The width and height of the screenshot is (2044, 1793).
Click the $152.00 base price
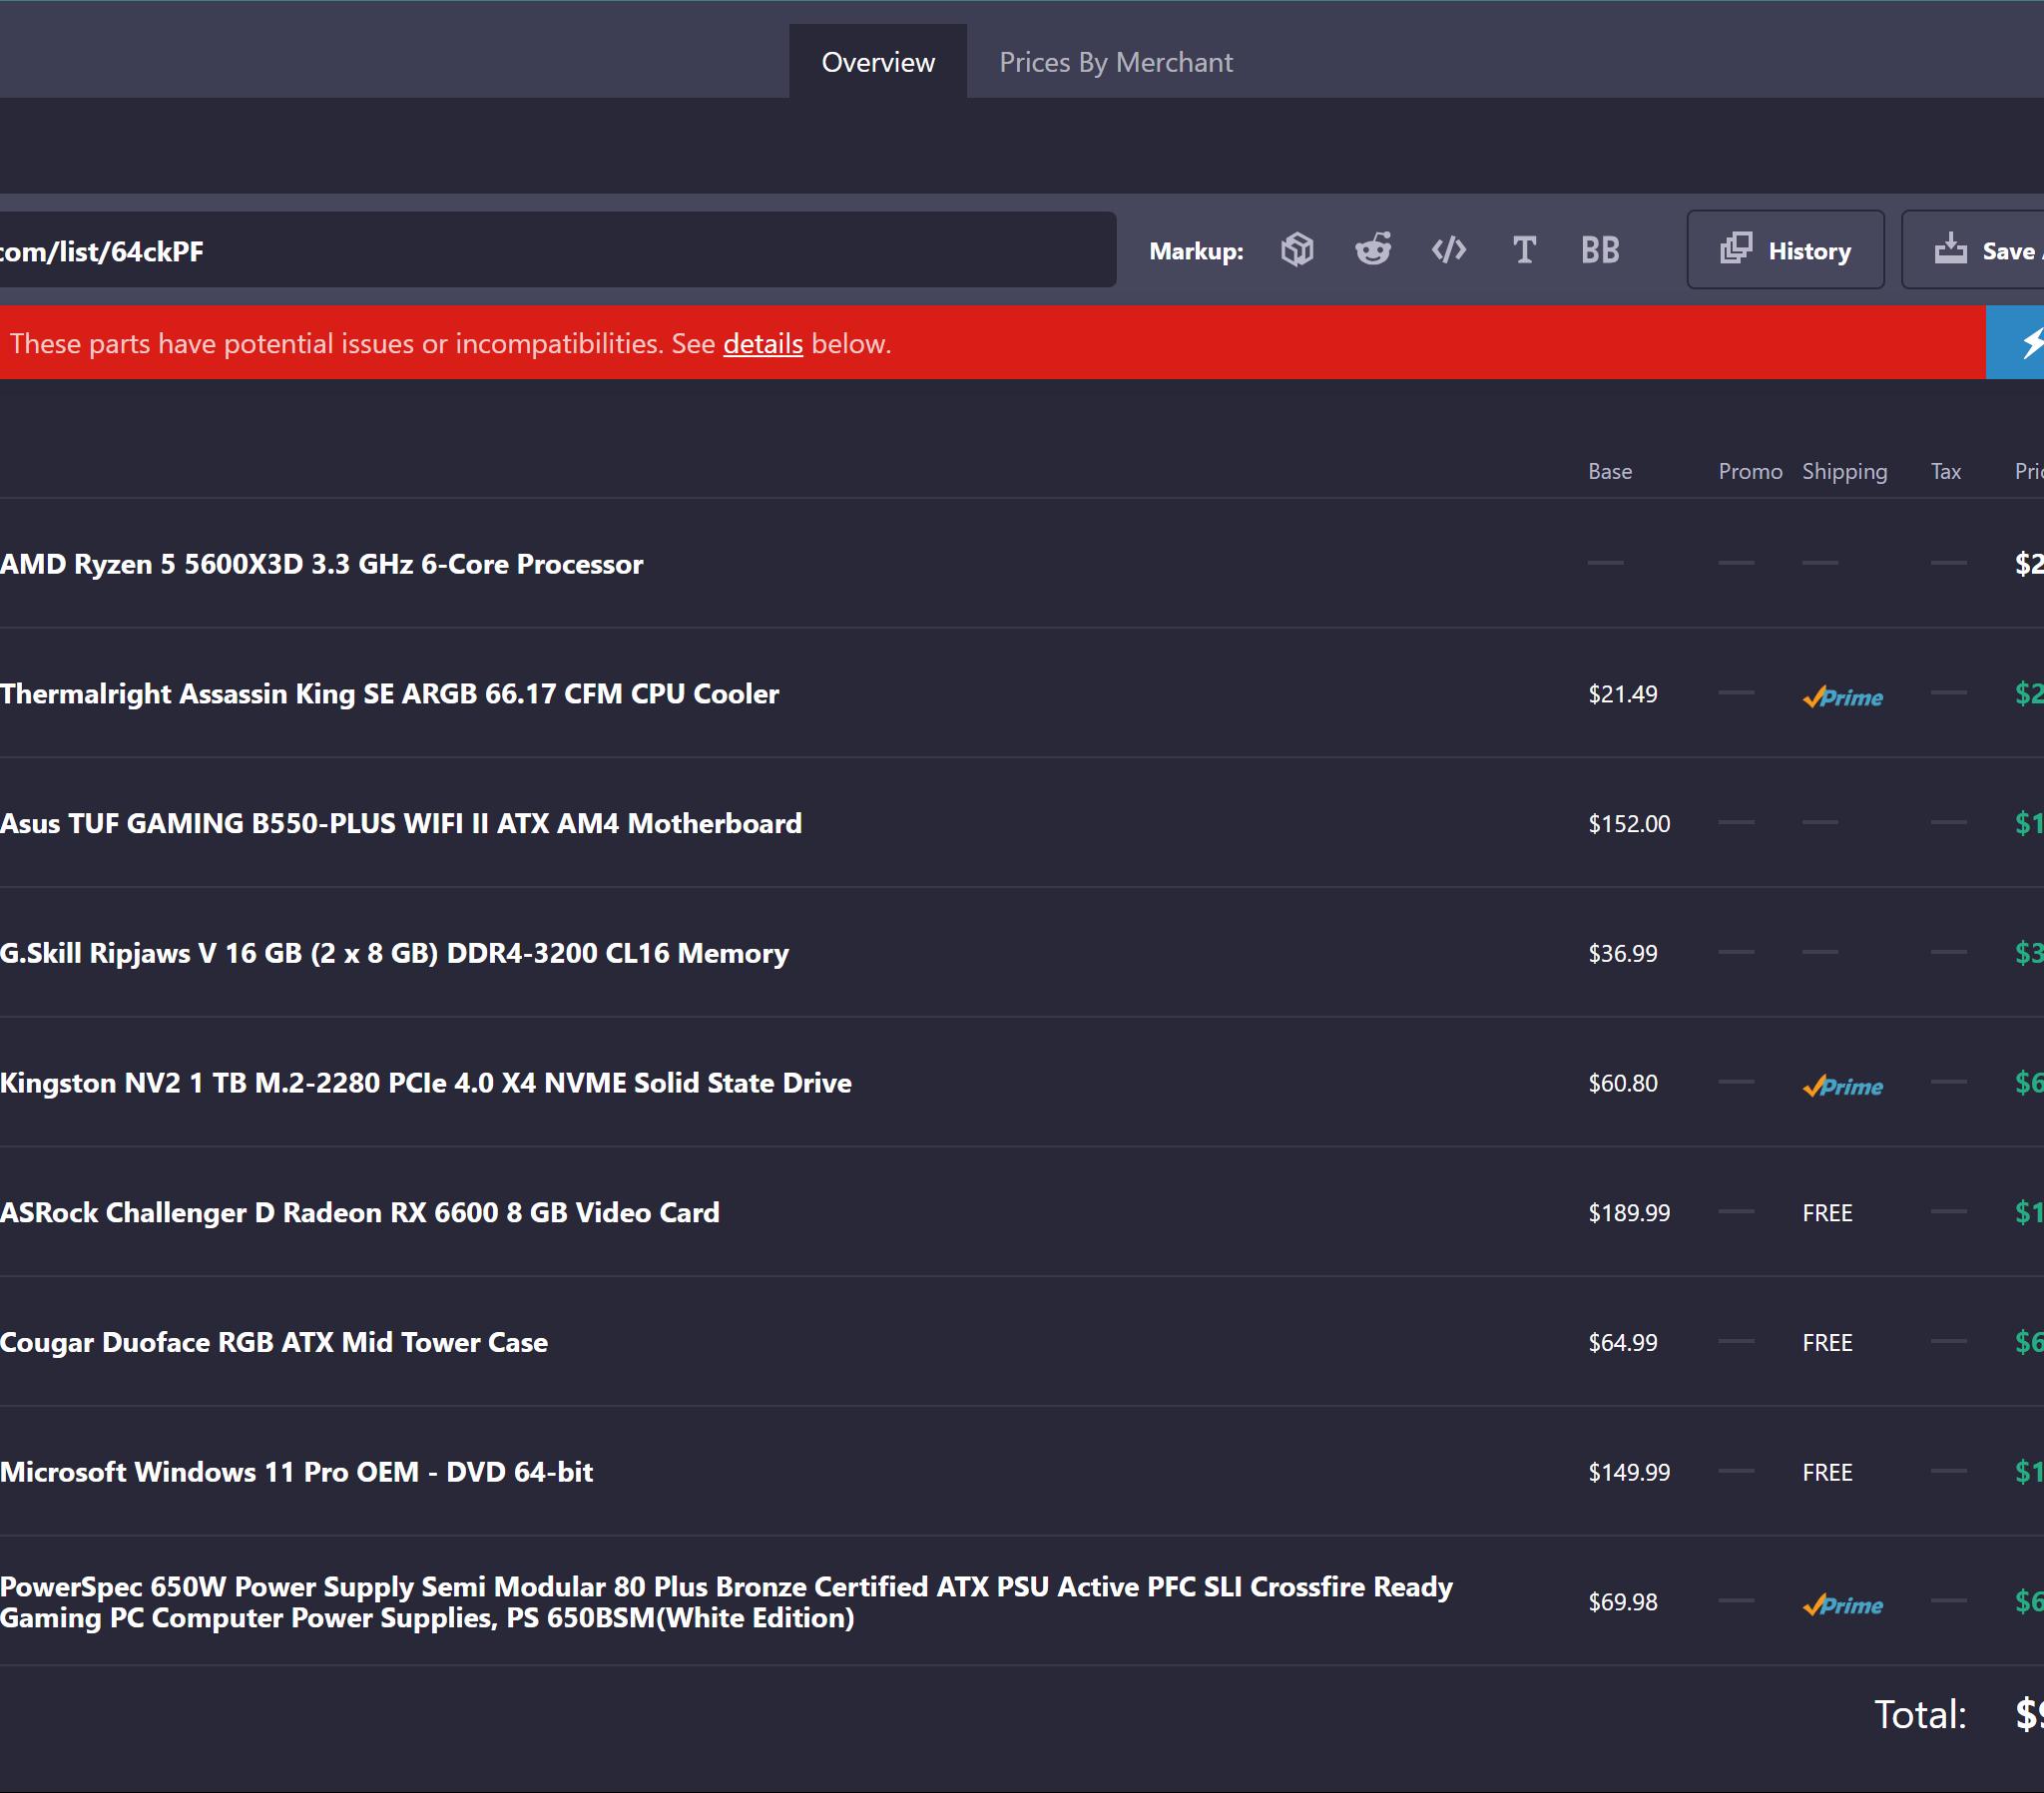pyautogui.click(x=1629, y=824)
